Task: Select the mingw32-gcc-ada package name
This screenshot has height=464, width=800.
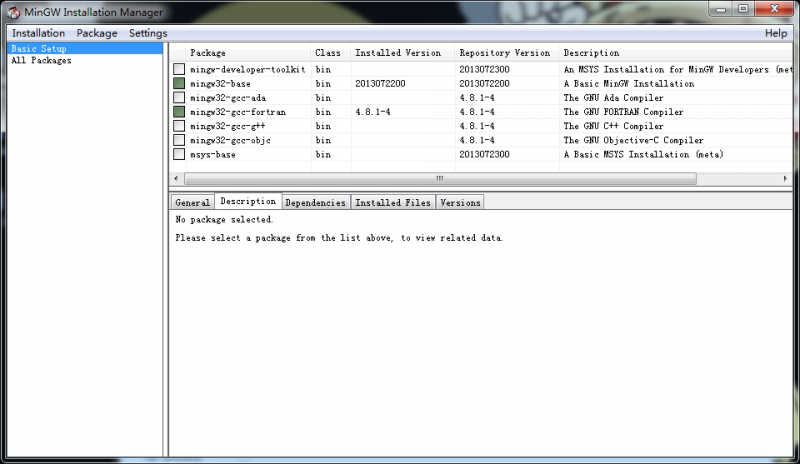Action: [x=228, y=98]
